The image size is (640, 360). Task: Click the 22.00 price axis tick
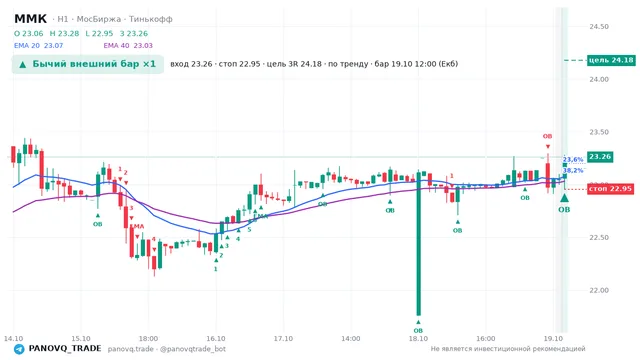coord(599,290)
